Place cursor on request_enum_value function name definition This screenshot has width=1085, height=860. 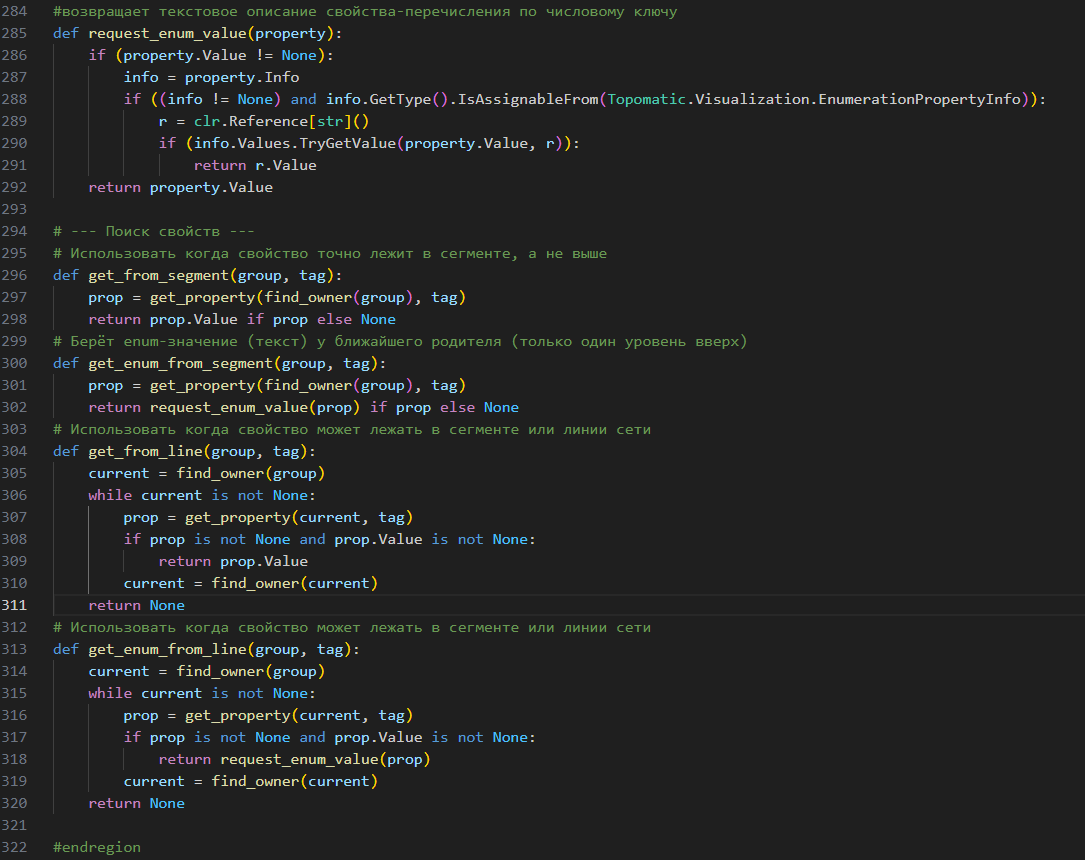pyautogui.click(x=167, y=33)
